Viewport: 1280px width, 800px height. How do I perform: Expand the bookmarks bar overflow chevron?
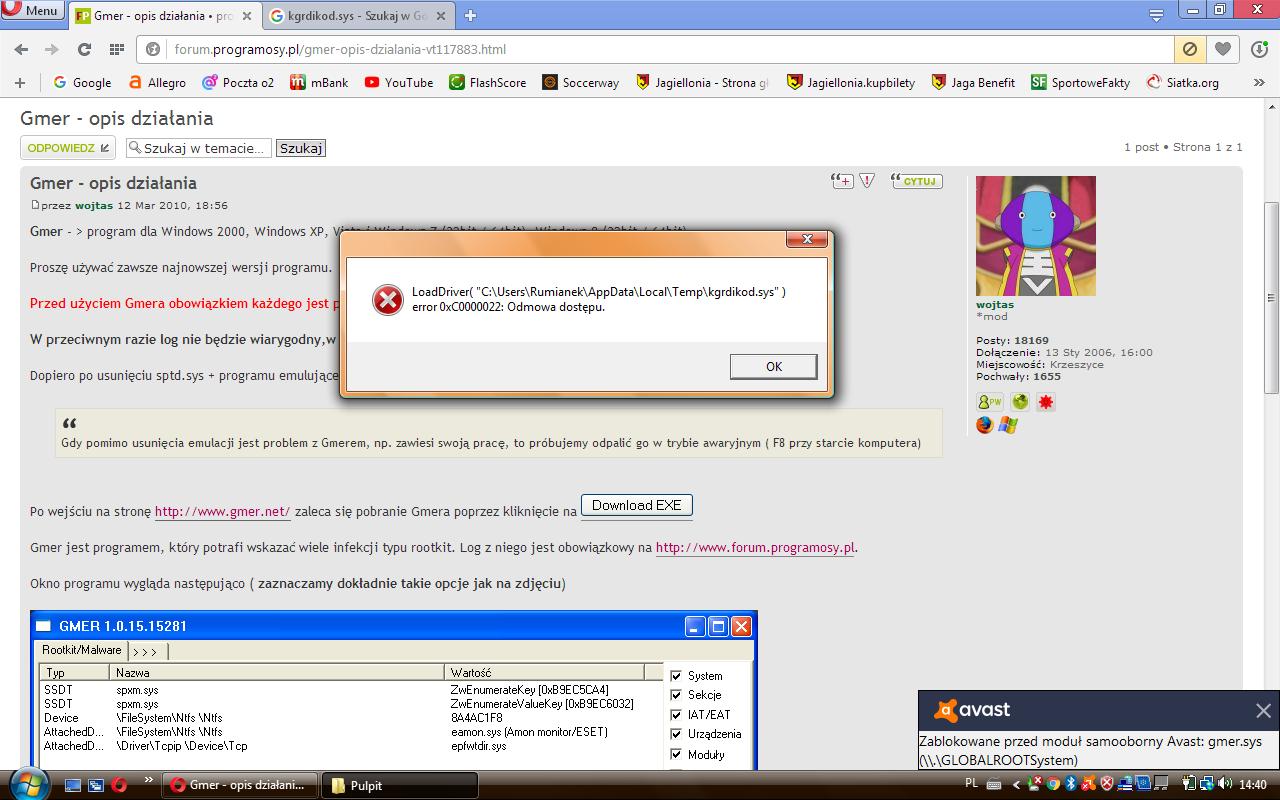point(1259,83)
